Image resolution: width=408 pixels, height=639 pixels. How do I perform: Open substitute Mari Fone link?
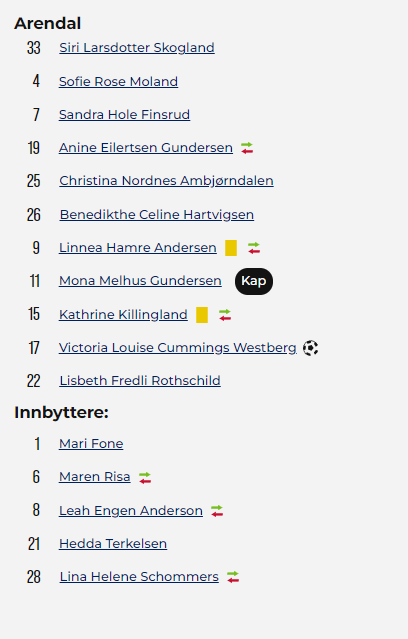click(91, 443)
